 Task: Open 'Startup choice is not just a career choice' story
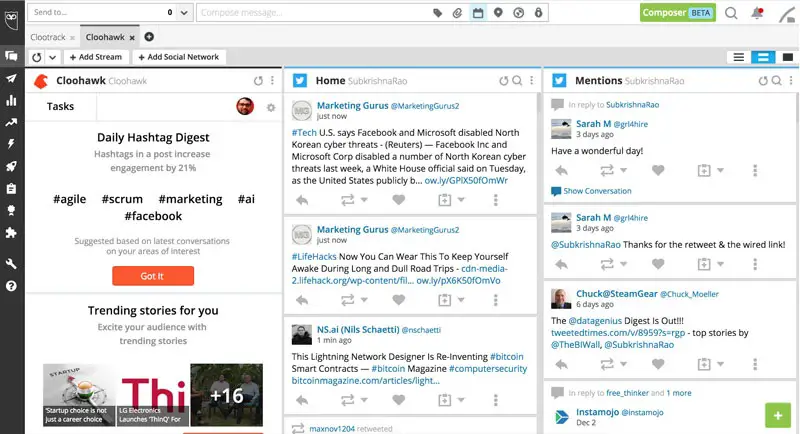[x=79, y=395]
